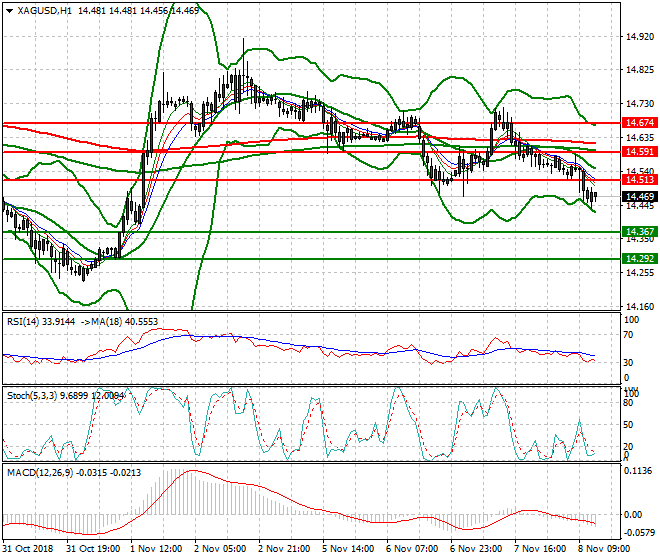Image resolution: width=660 pixels, height=560 pixels.
Task: Click the 14.160 value on price scale
Action: coord(638,307)
